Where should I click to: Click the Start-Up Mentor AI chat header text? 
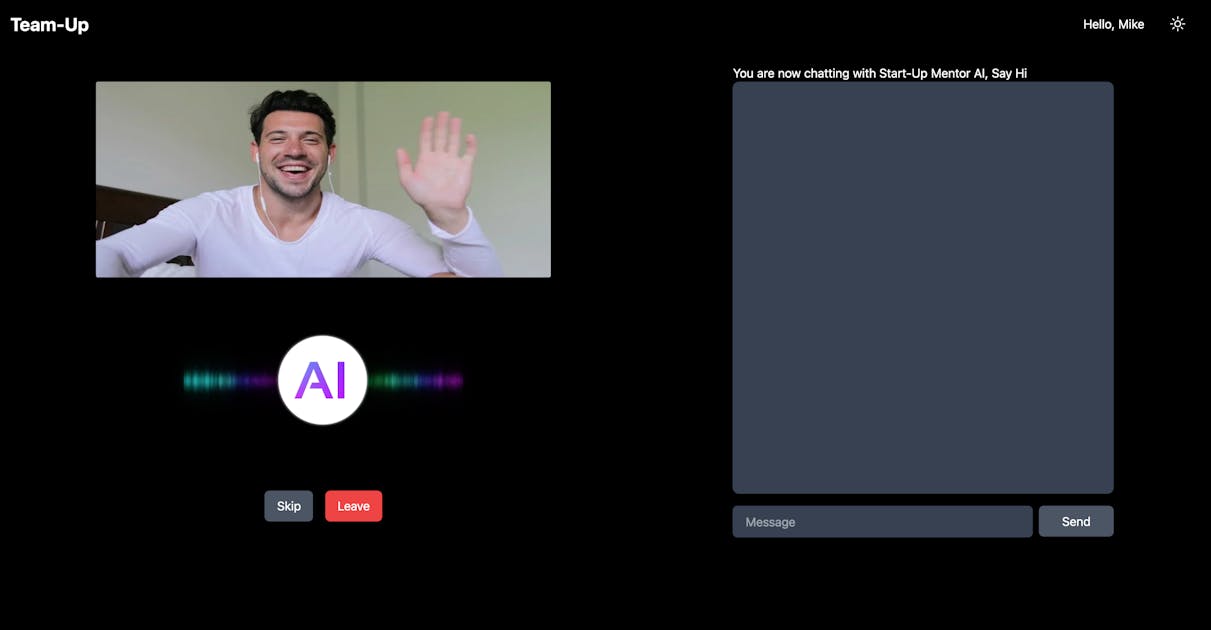tap(879, 73)
